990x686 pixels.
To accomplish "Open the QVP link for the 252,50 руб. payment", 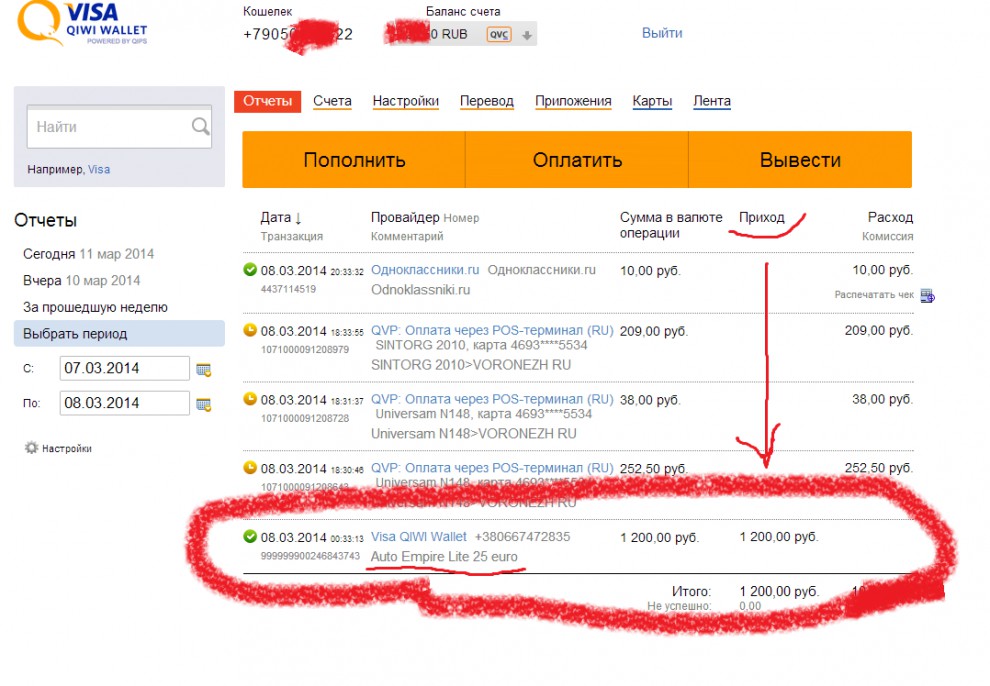I will tap(492, 468).
